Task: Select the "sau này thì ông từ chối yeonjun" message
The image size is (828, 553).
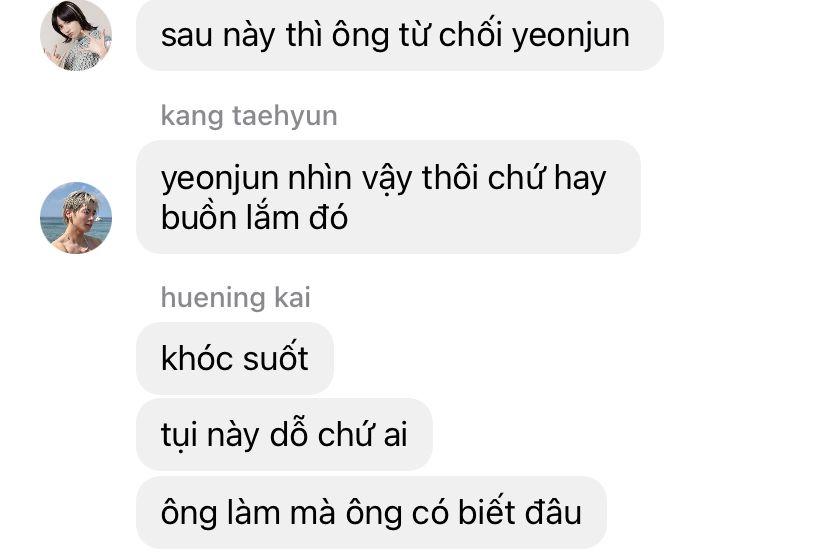Action: click(x=400, y=35)
